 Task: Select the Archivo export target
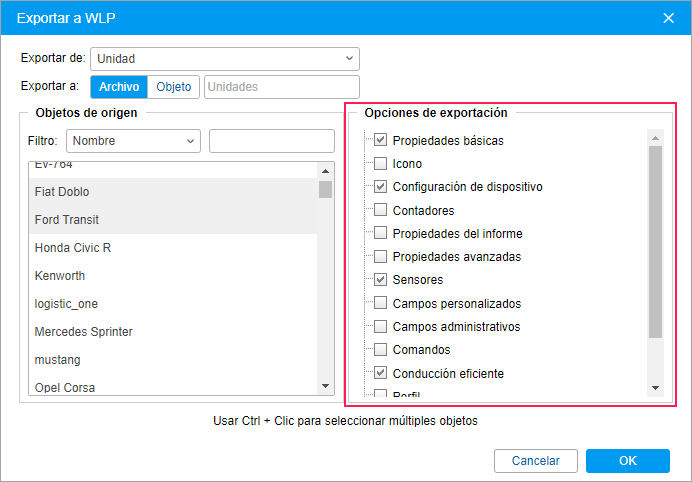pyautogui.click(x=119, y=87)
